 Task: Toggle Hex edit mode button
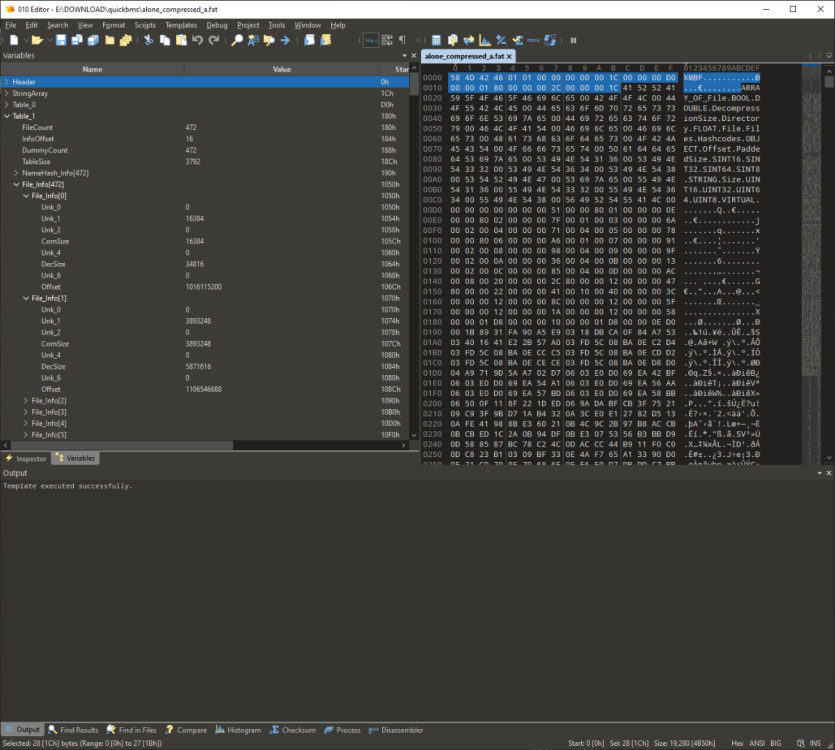tap(370, 40)
